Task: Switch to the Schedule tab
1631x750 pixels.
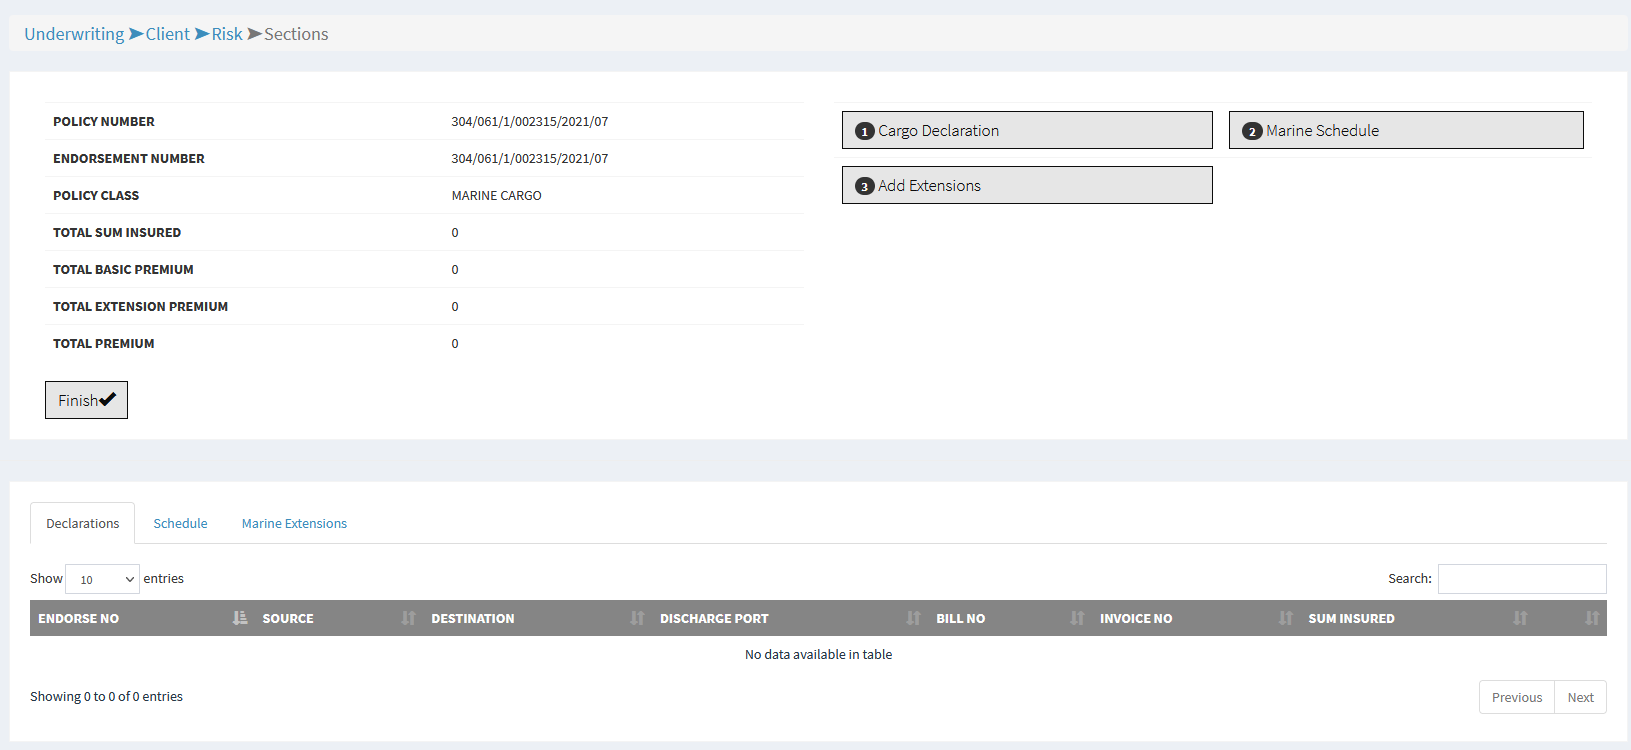Action: point(180,523)
